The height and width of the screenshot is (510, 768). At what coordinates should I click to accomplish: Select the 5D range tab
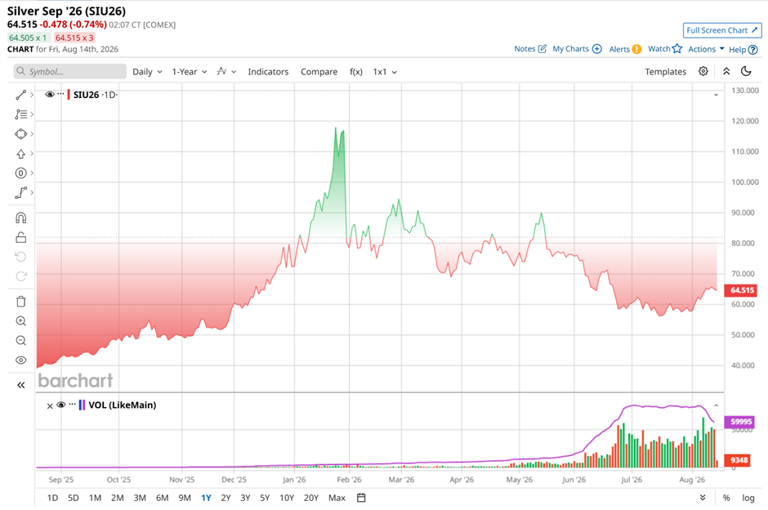click(x=73, y=498)
